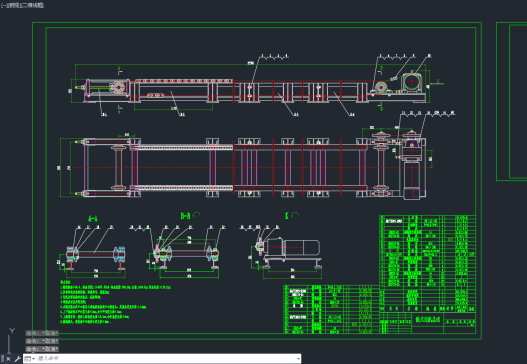The width and height of the screenshot is (527, 364).
Task: Open command line customize wrench
Action: coord(17,359)
